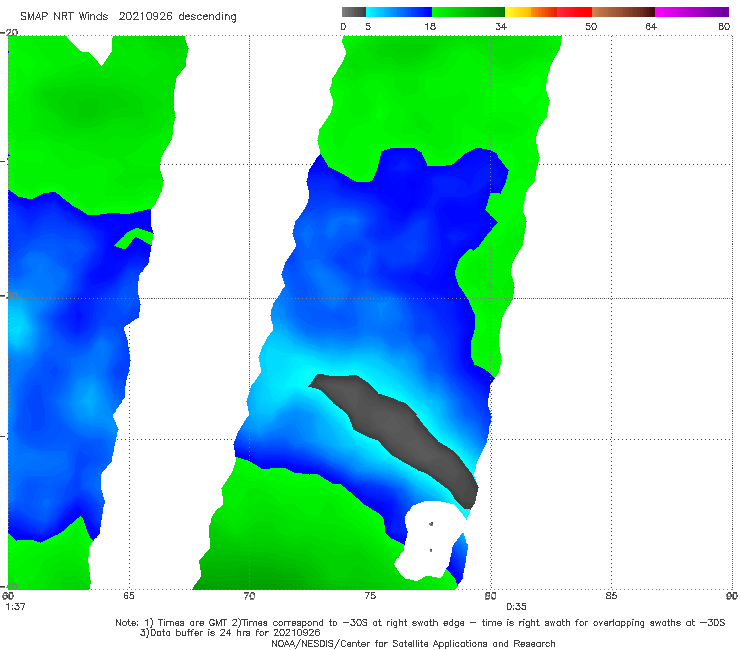Click the swath time label '0:35'

[x=516, y=607]
